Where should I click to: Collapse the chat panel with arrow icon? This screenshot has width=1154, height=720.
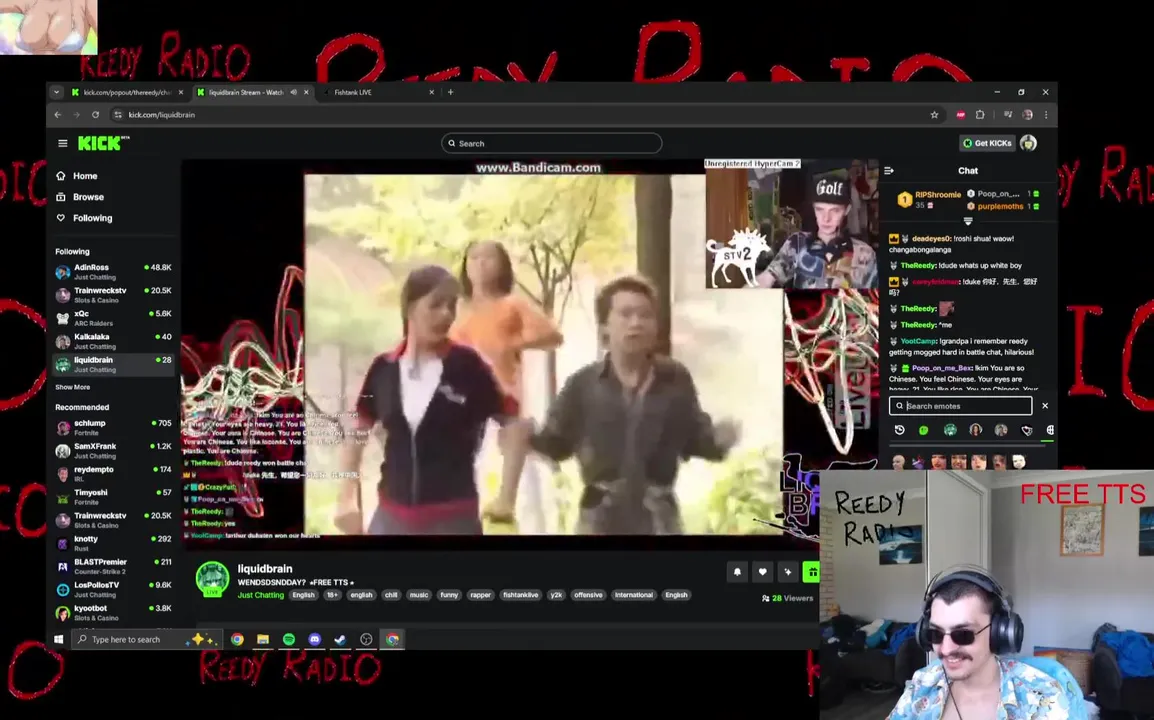(889, 171)
